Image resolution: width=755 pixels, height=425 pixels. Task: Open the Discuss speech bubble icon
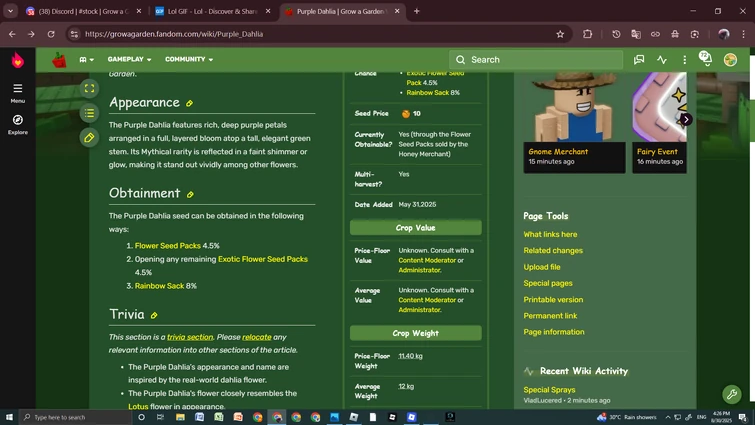(639, 60)
